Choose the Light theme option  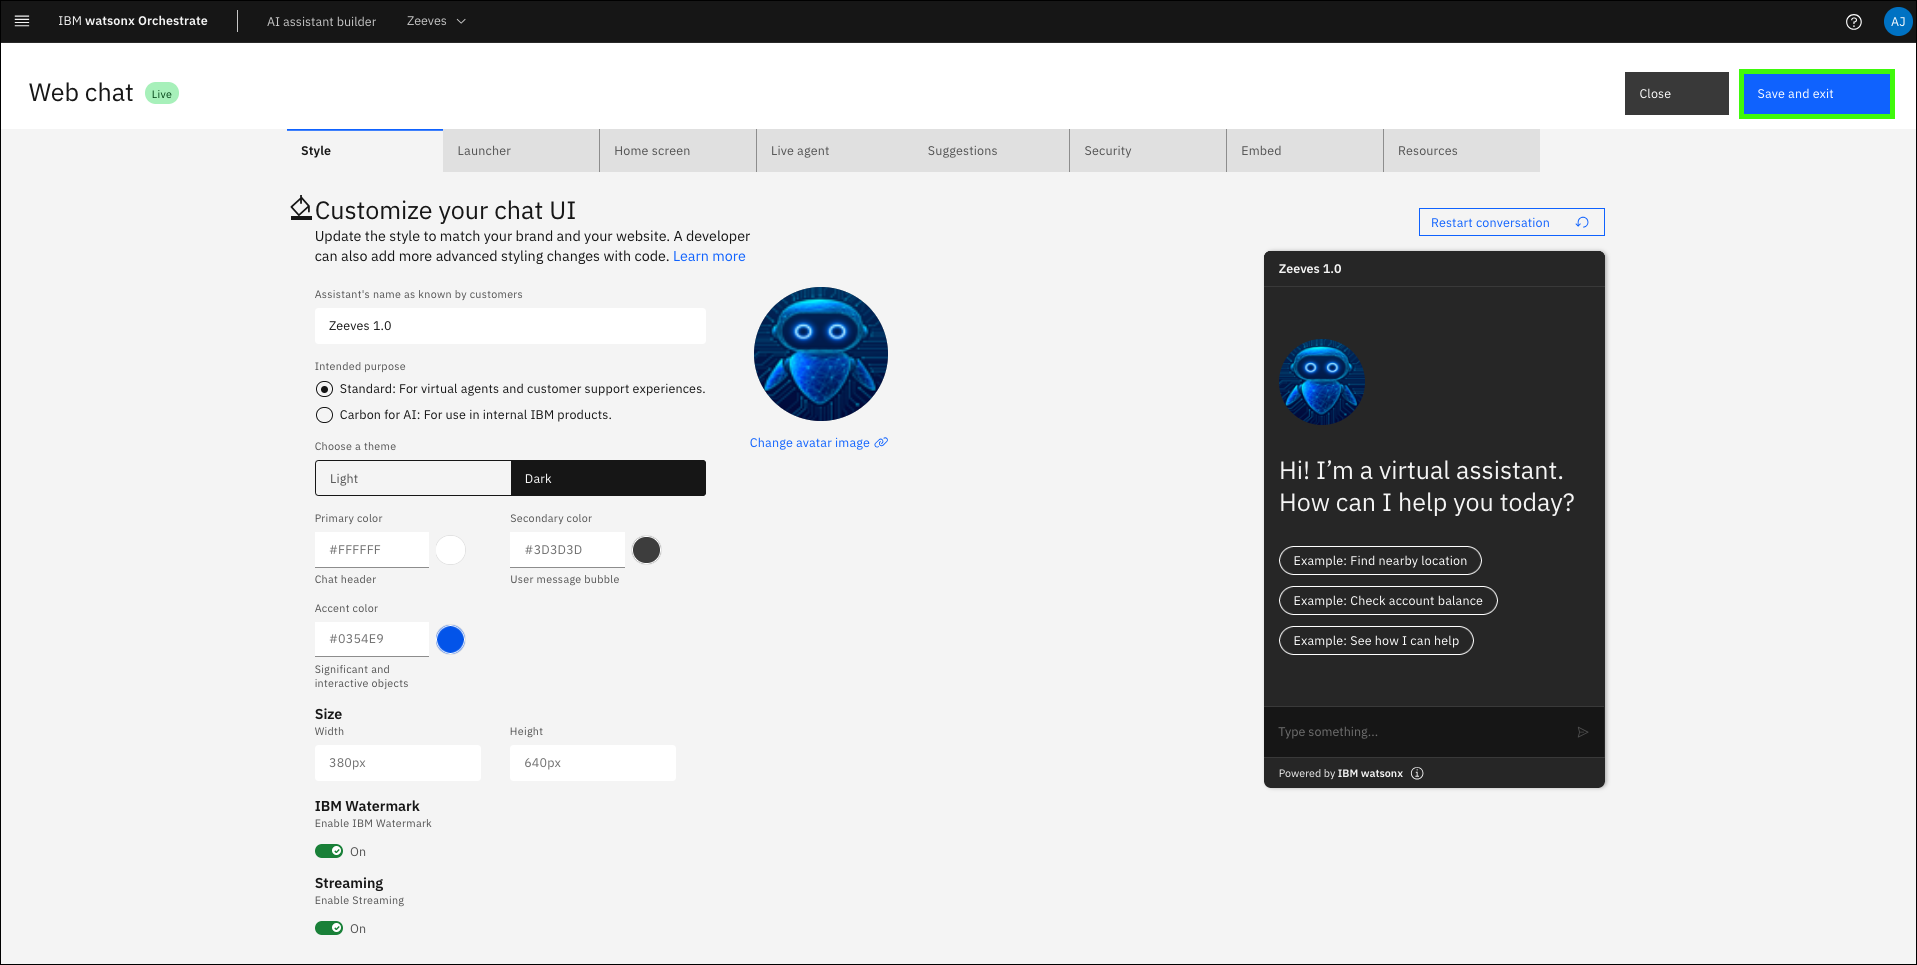(413, 478)
